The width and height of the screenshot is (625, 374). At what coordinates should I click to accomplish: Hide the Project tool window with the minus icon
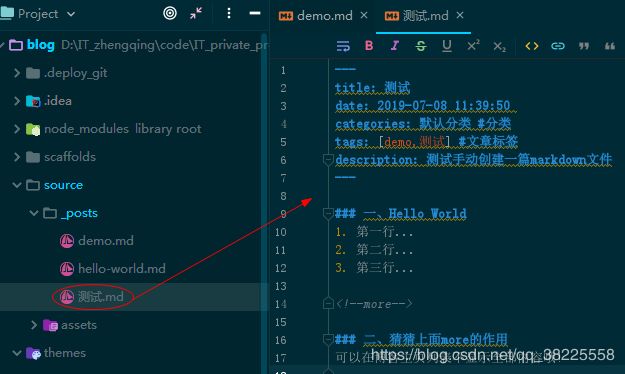(x=255, y=13)
